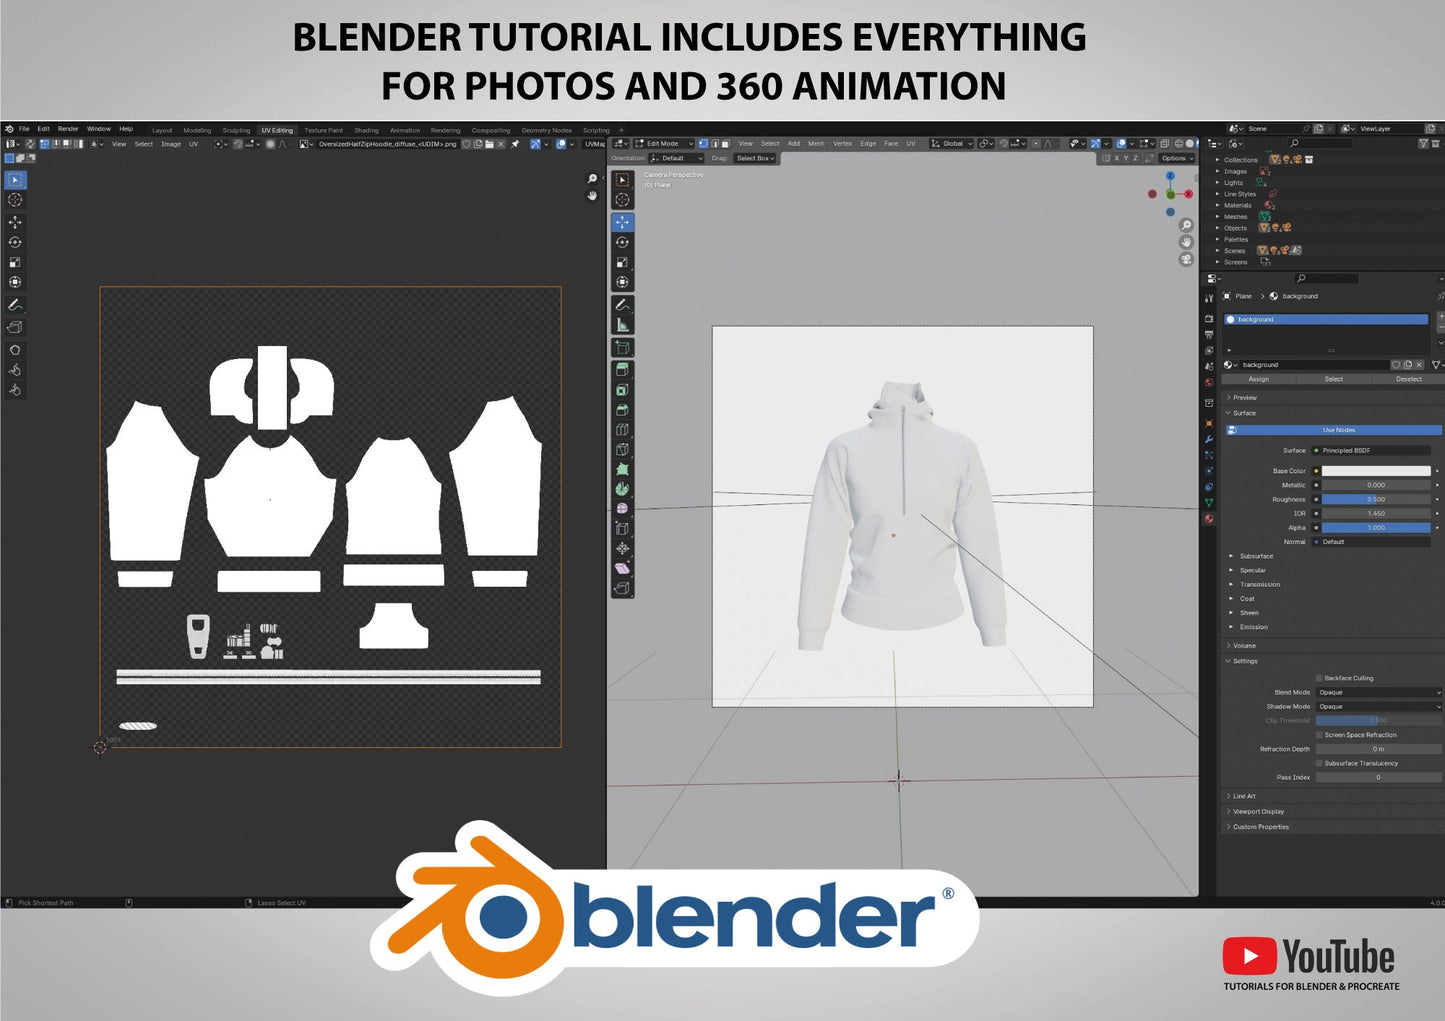The image size is (1445, 1021).
Task: Switch to vertex select mode in viewport
Action: click(x=703, y=144)
